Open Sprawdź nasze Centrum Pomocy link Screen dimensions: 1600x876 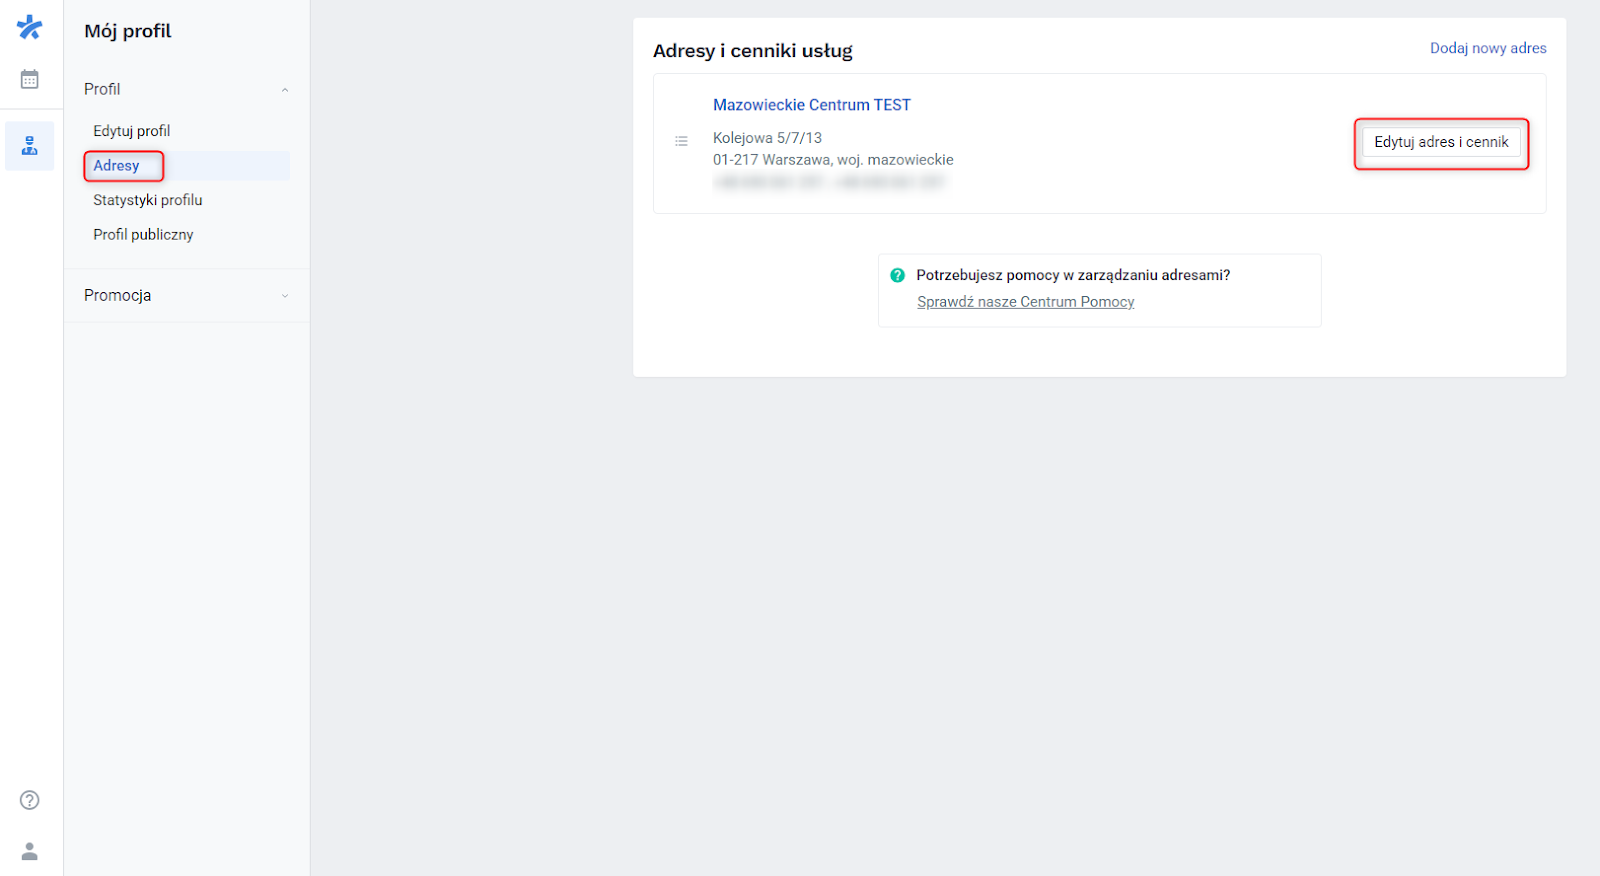[x=1025, y=301]
